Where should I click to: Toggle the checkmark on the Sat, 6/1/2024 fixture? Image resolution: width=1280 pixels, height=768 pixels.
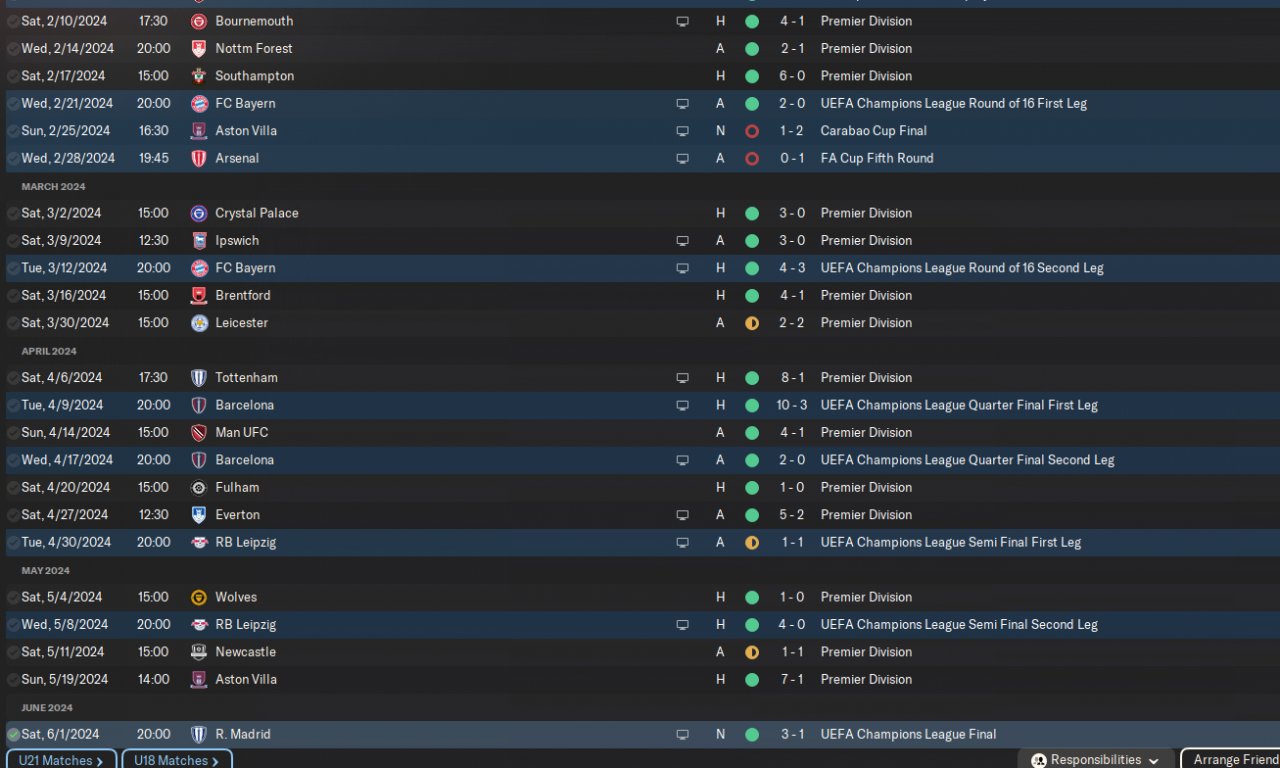[13, 734]
